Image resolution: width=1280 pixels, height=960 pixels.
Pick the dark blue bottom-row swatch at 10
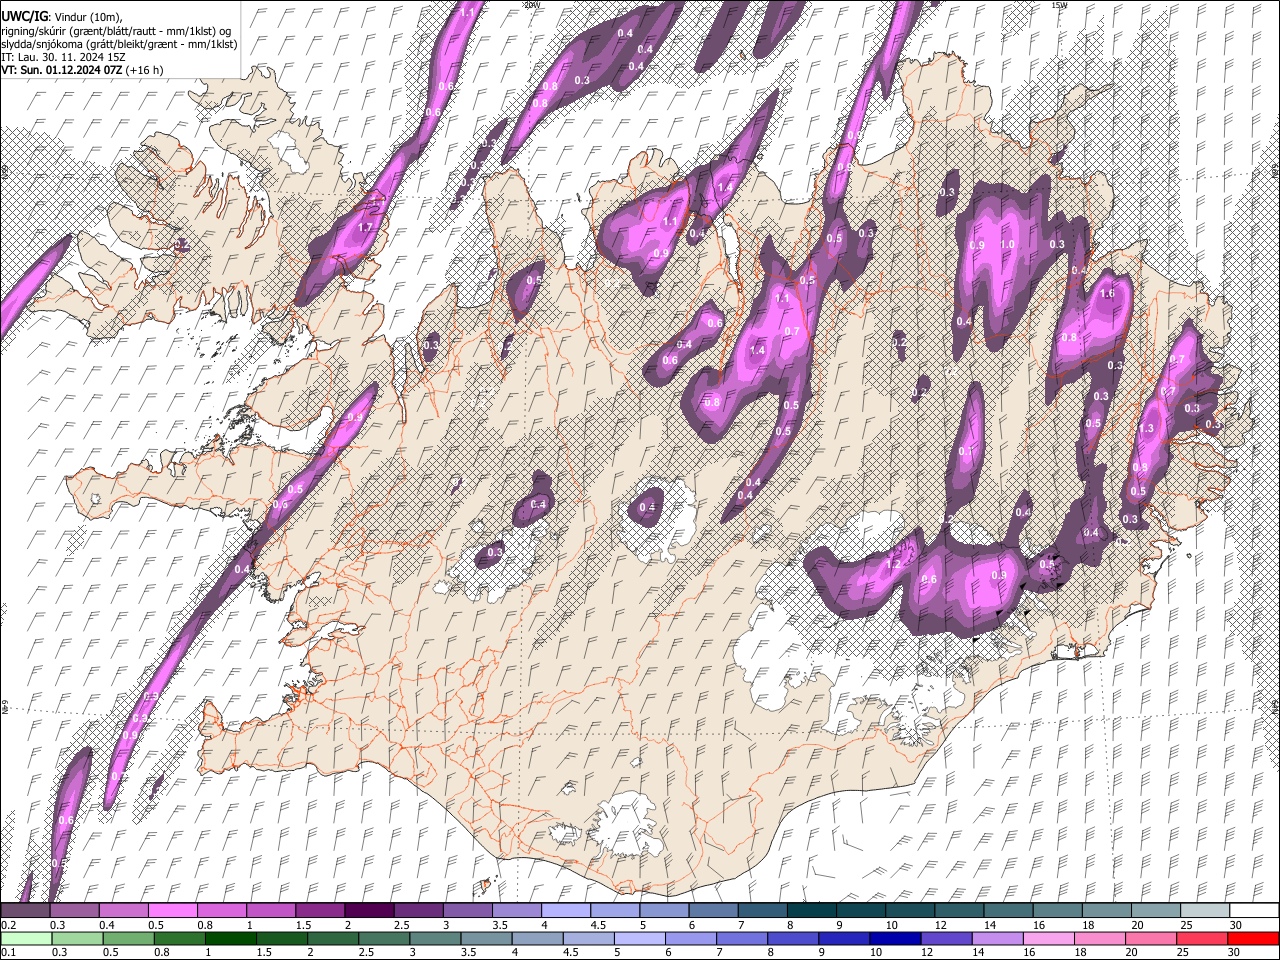click(895, 939)
